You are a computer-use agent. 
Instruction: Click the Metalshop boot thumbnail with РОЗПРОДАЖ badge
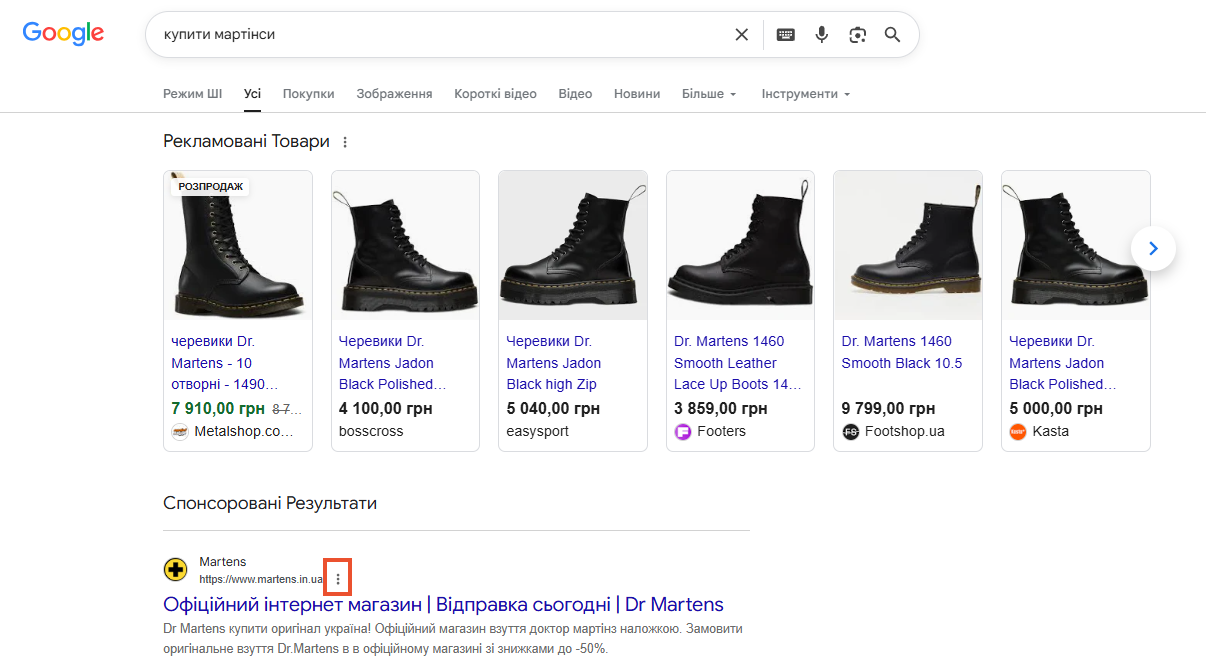click(x=238, y=246)
